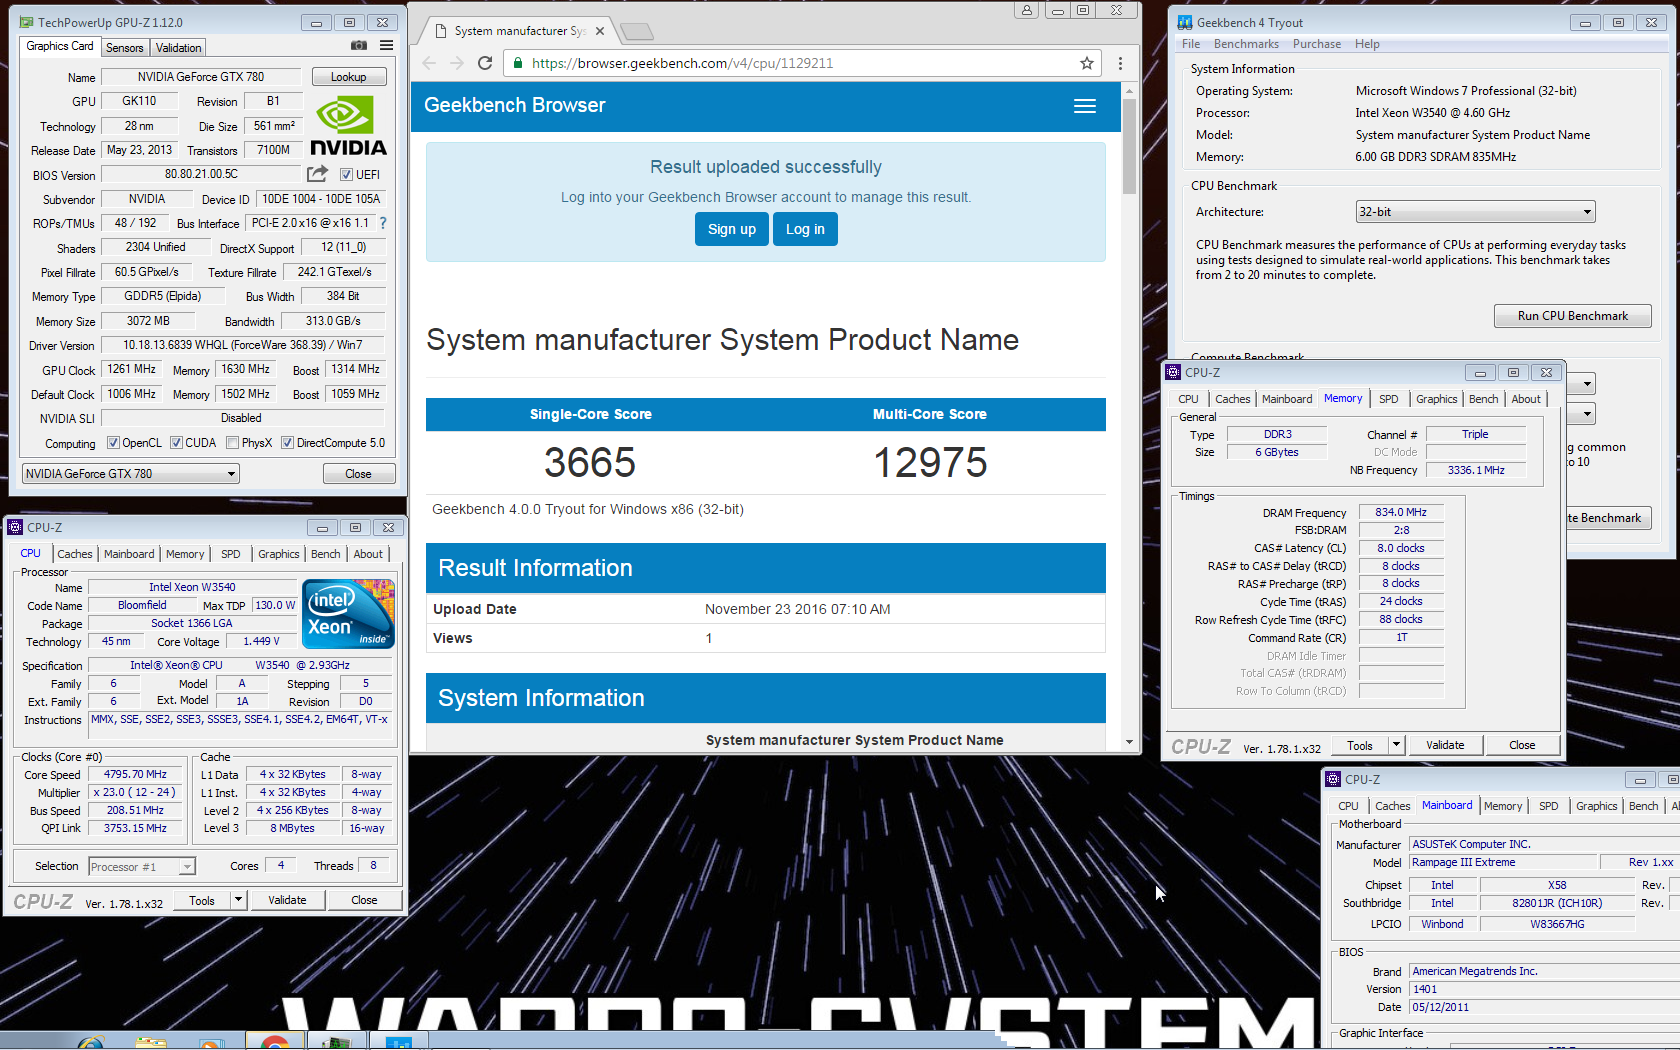Open the Geekbench Browser hamburger menu
This screenshot has height=1050, width=1680.
tap(1085, 106)
